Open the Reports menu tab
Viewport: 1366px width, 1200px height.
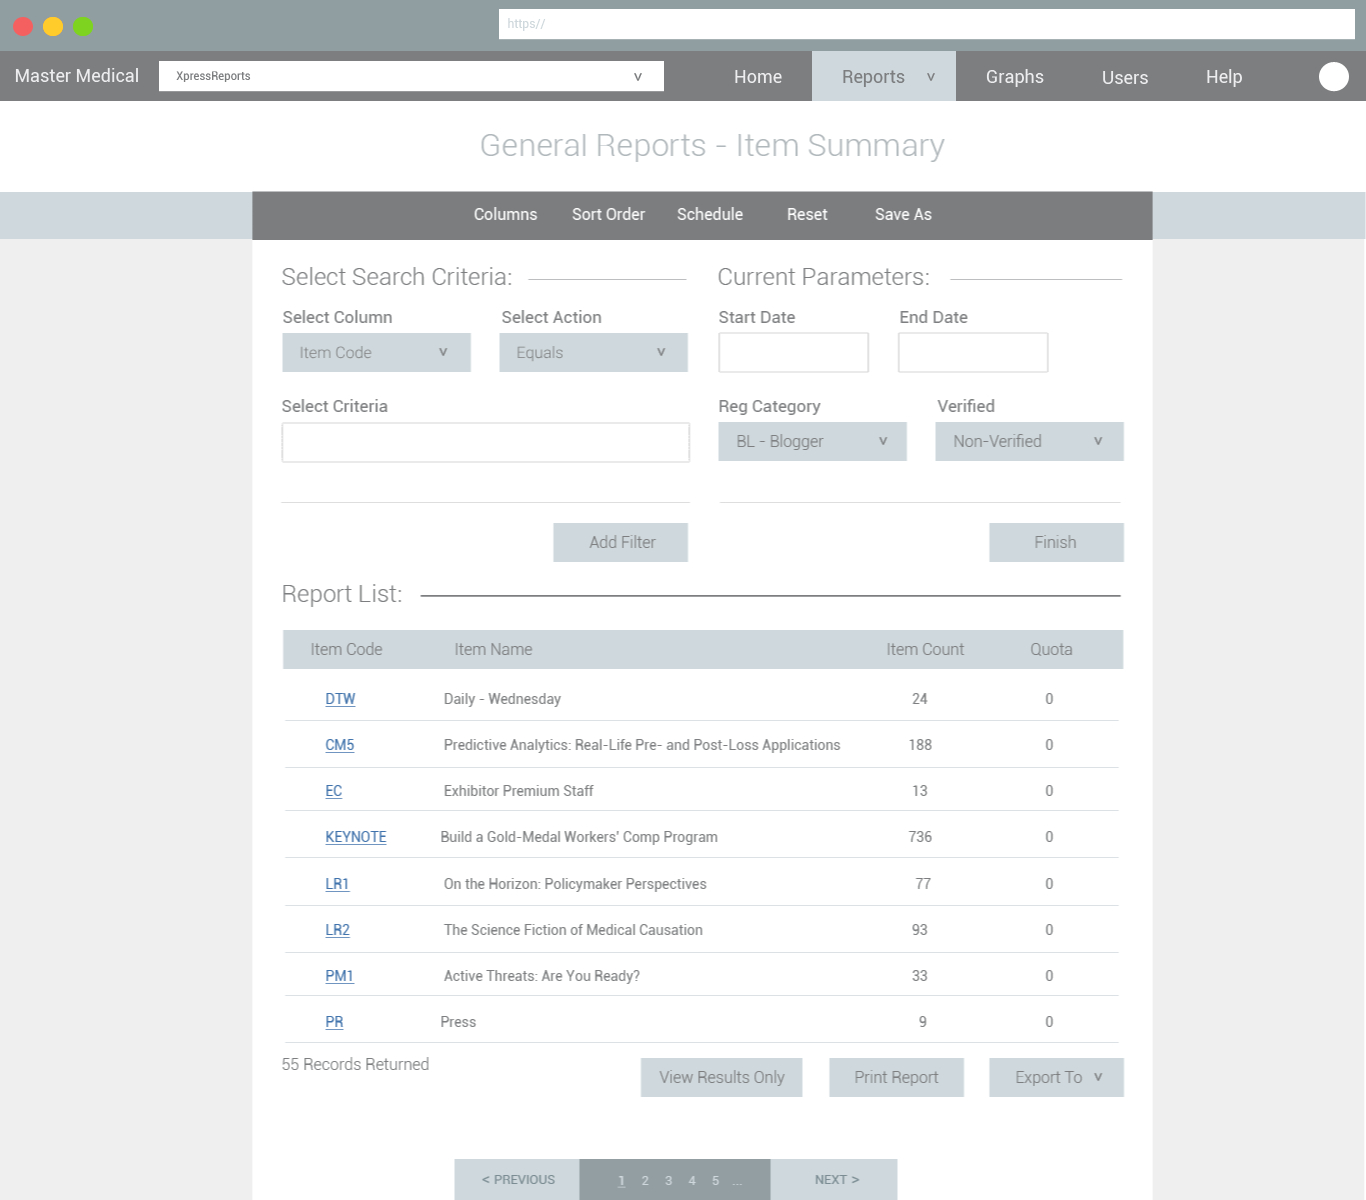click(x=884, y=76)
